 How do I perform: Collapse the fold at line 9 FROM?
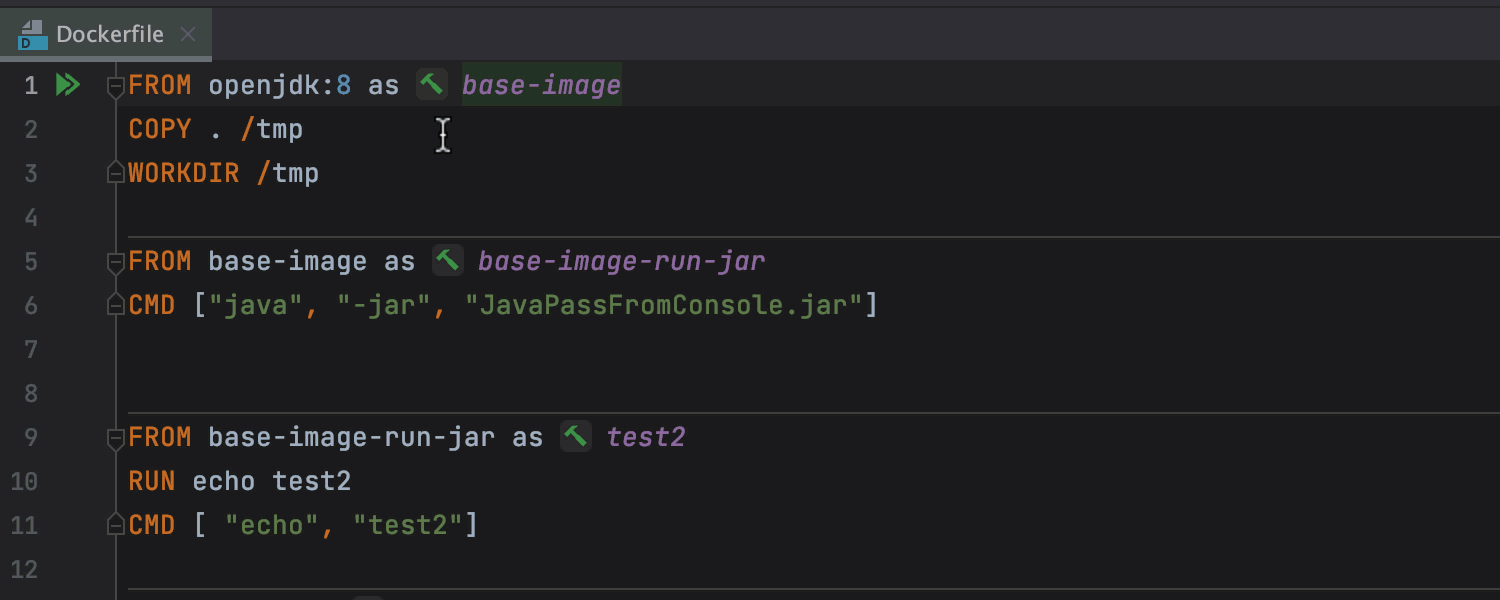115,438
